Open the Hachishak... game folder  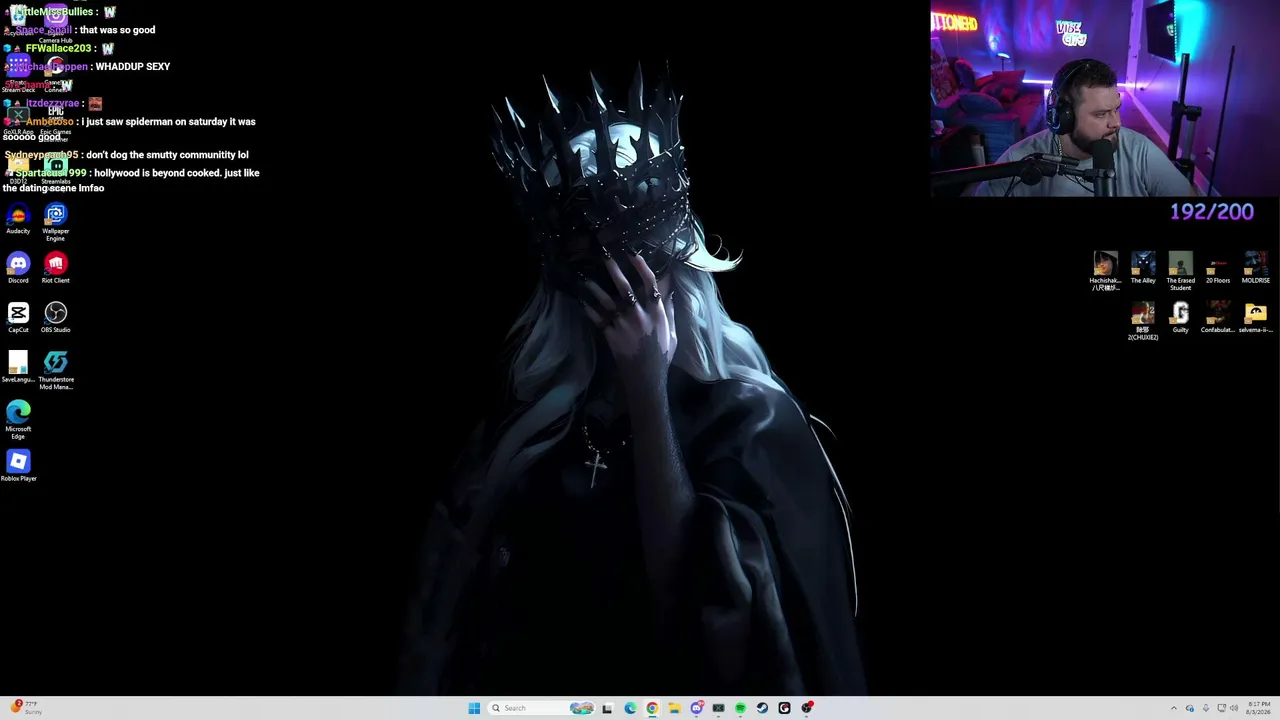coord(1105,270)
